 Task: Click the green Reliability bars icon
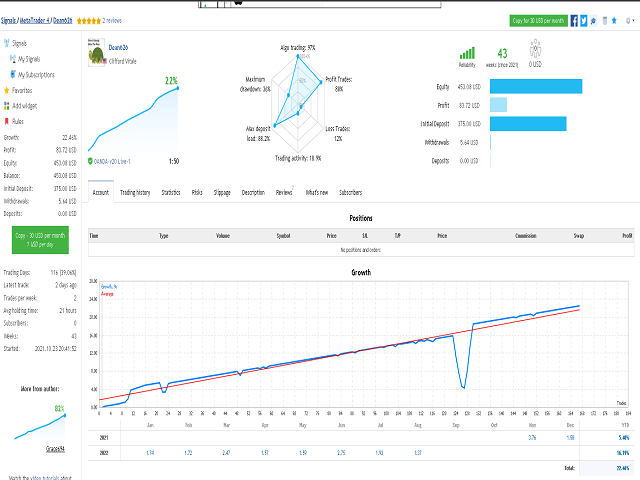tap(467, 53)
